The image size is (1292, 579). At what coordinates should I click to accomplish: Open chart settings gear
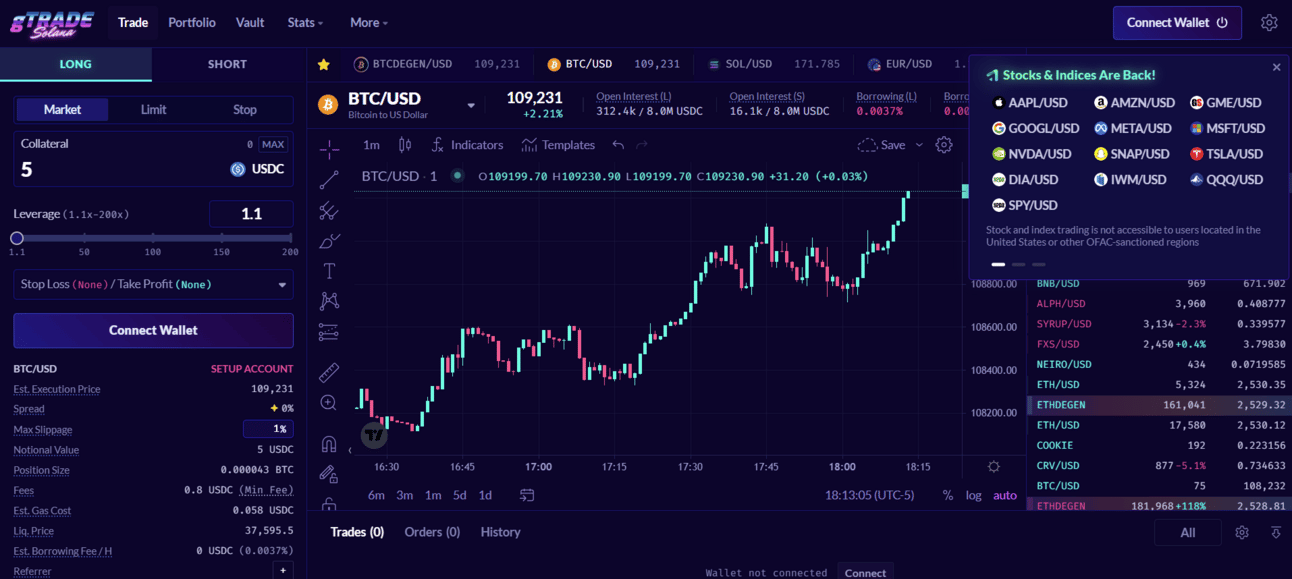coord(944,145)
